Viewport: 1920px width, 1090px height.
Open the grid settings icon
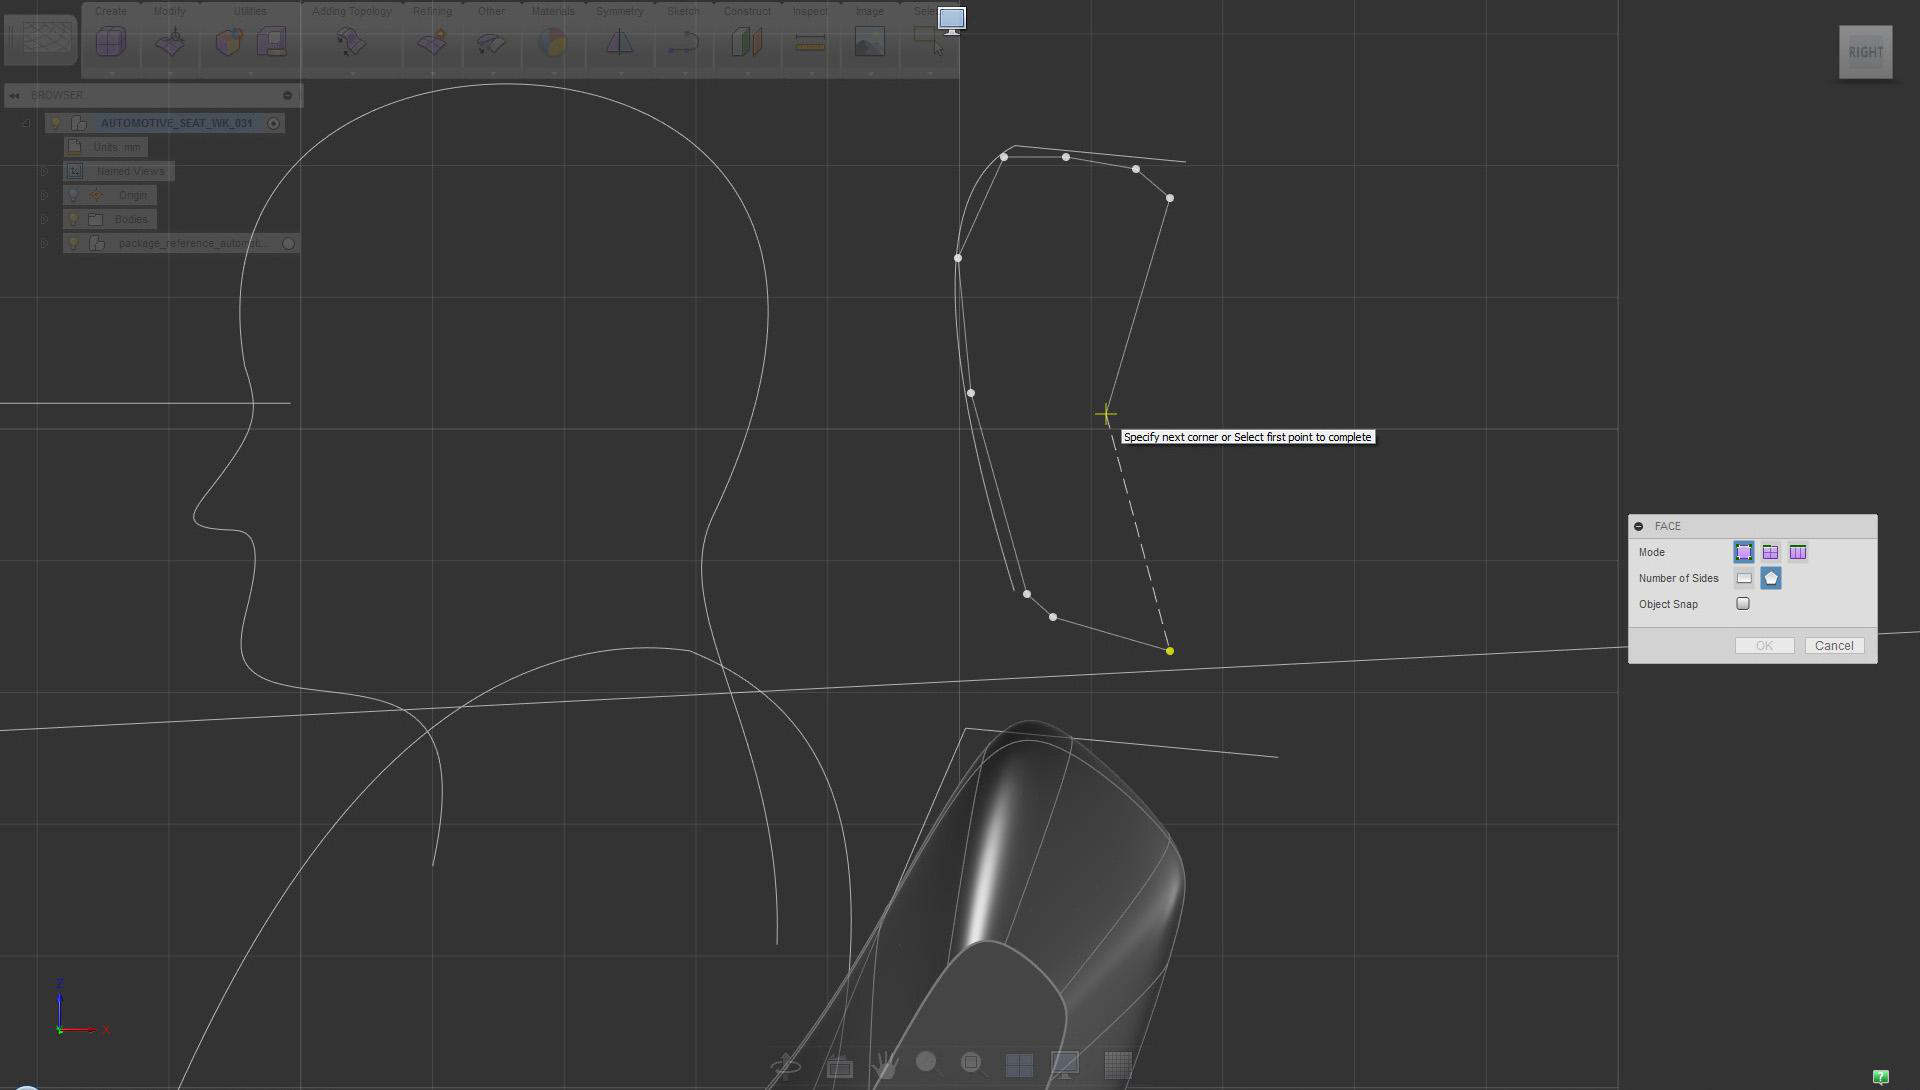(x=1117, y=1066)
